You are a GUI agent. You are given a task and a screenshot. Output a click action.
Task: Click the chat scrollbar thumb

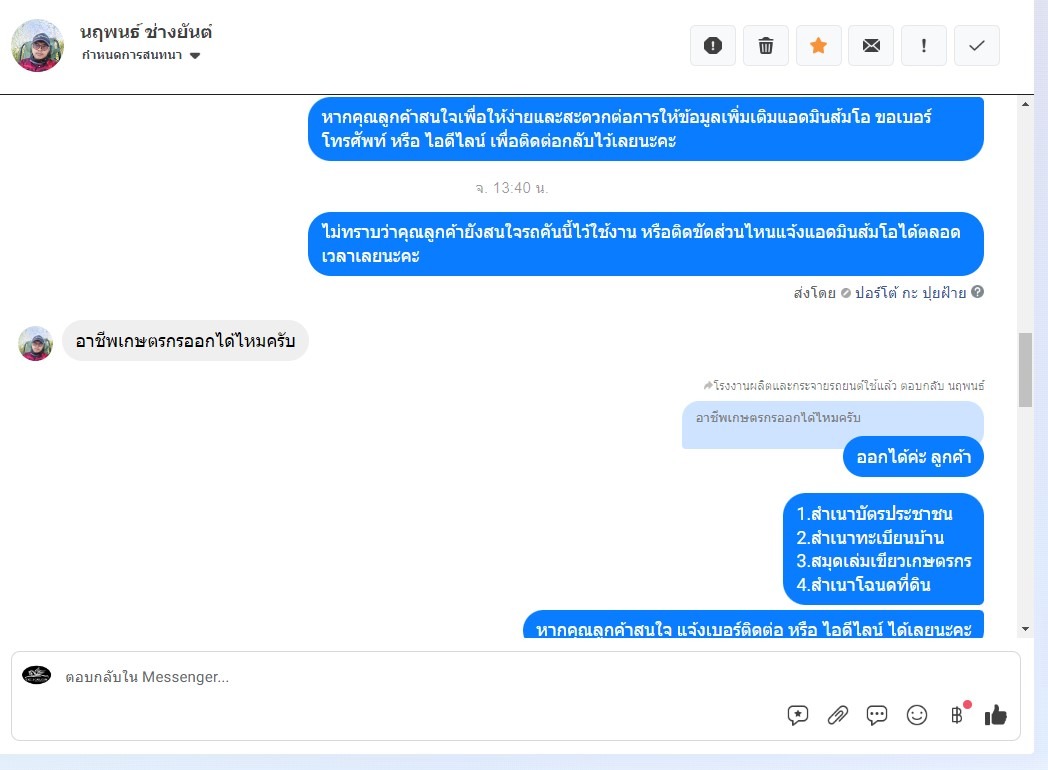pyautogui.click(x=1025, y=370)
